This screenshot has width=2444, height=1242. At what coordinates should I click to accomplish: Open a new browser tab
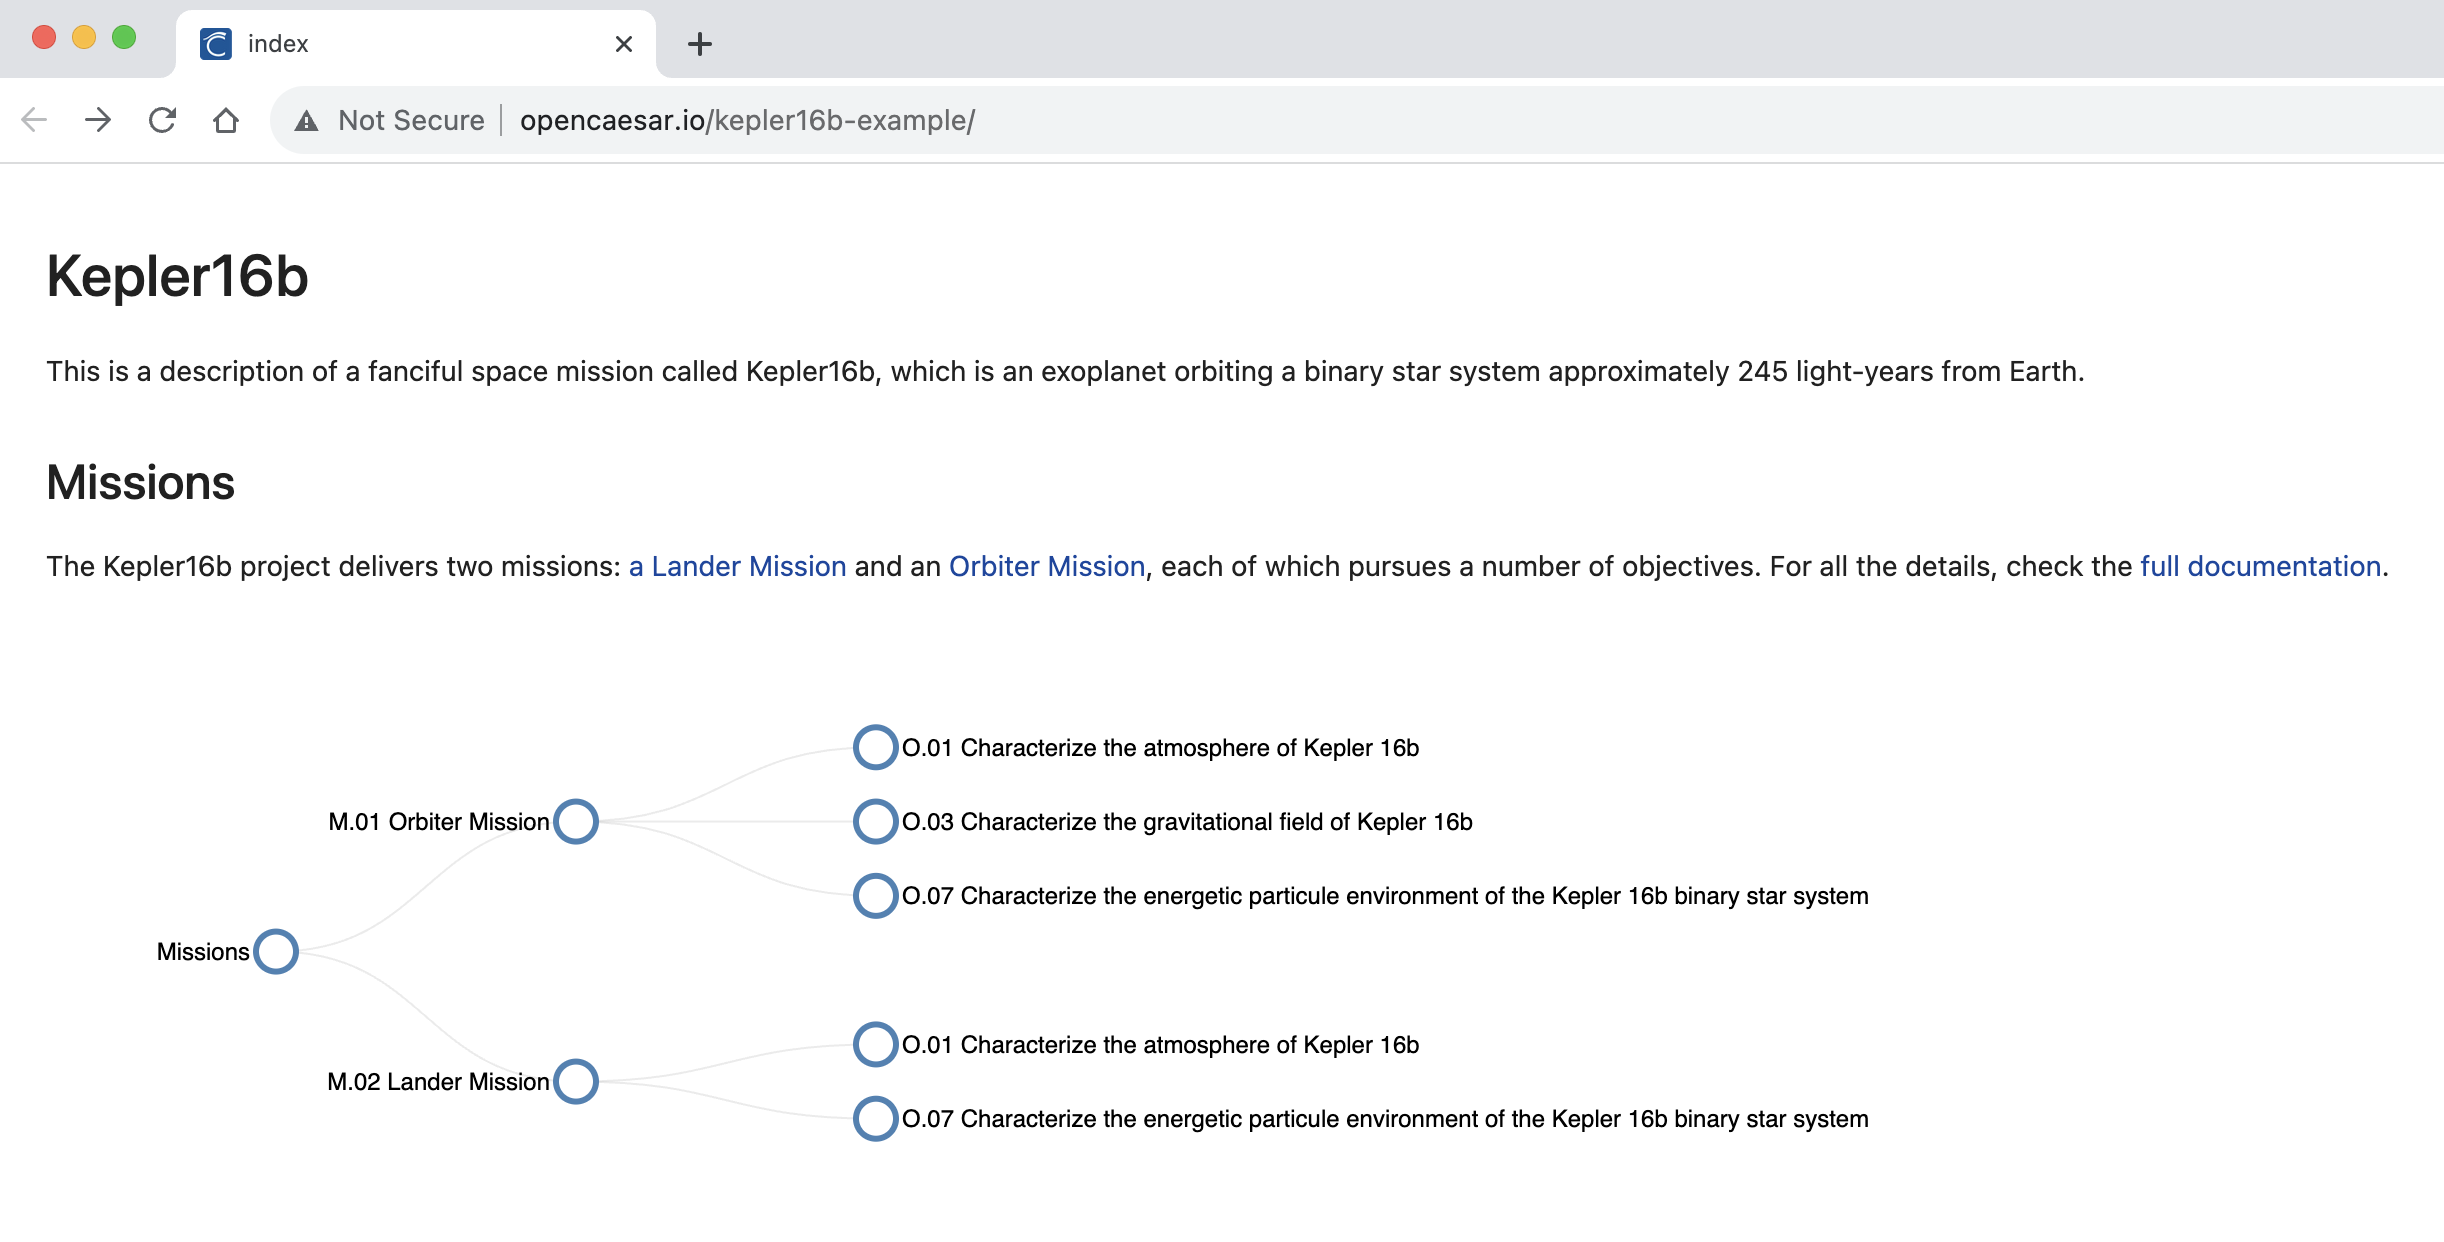click(x=700, y=44)
